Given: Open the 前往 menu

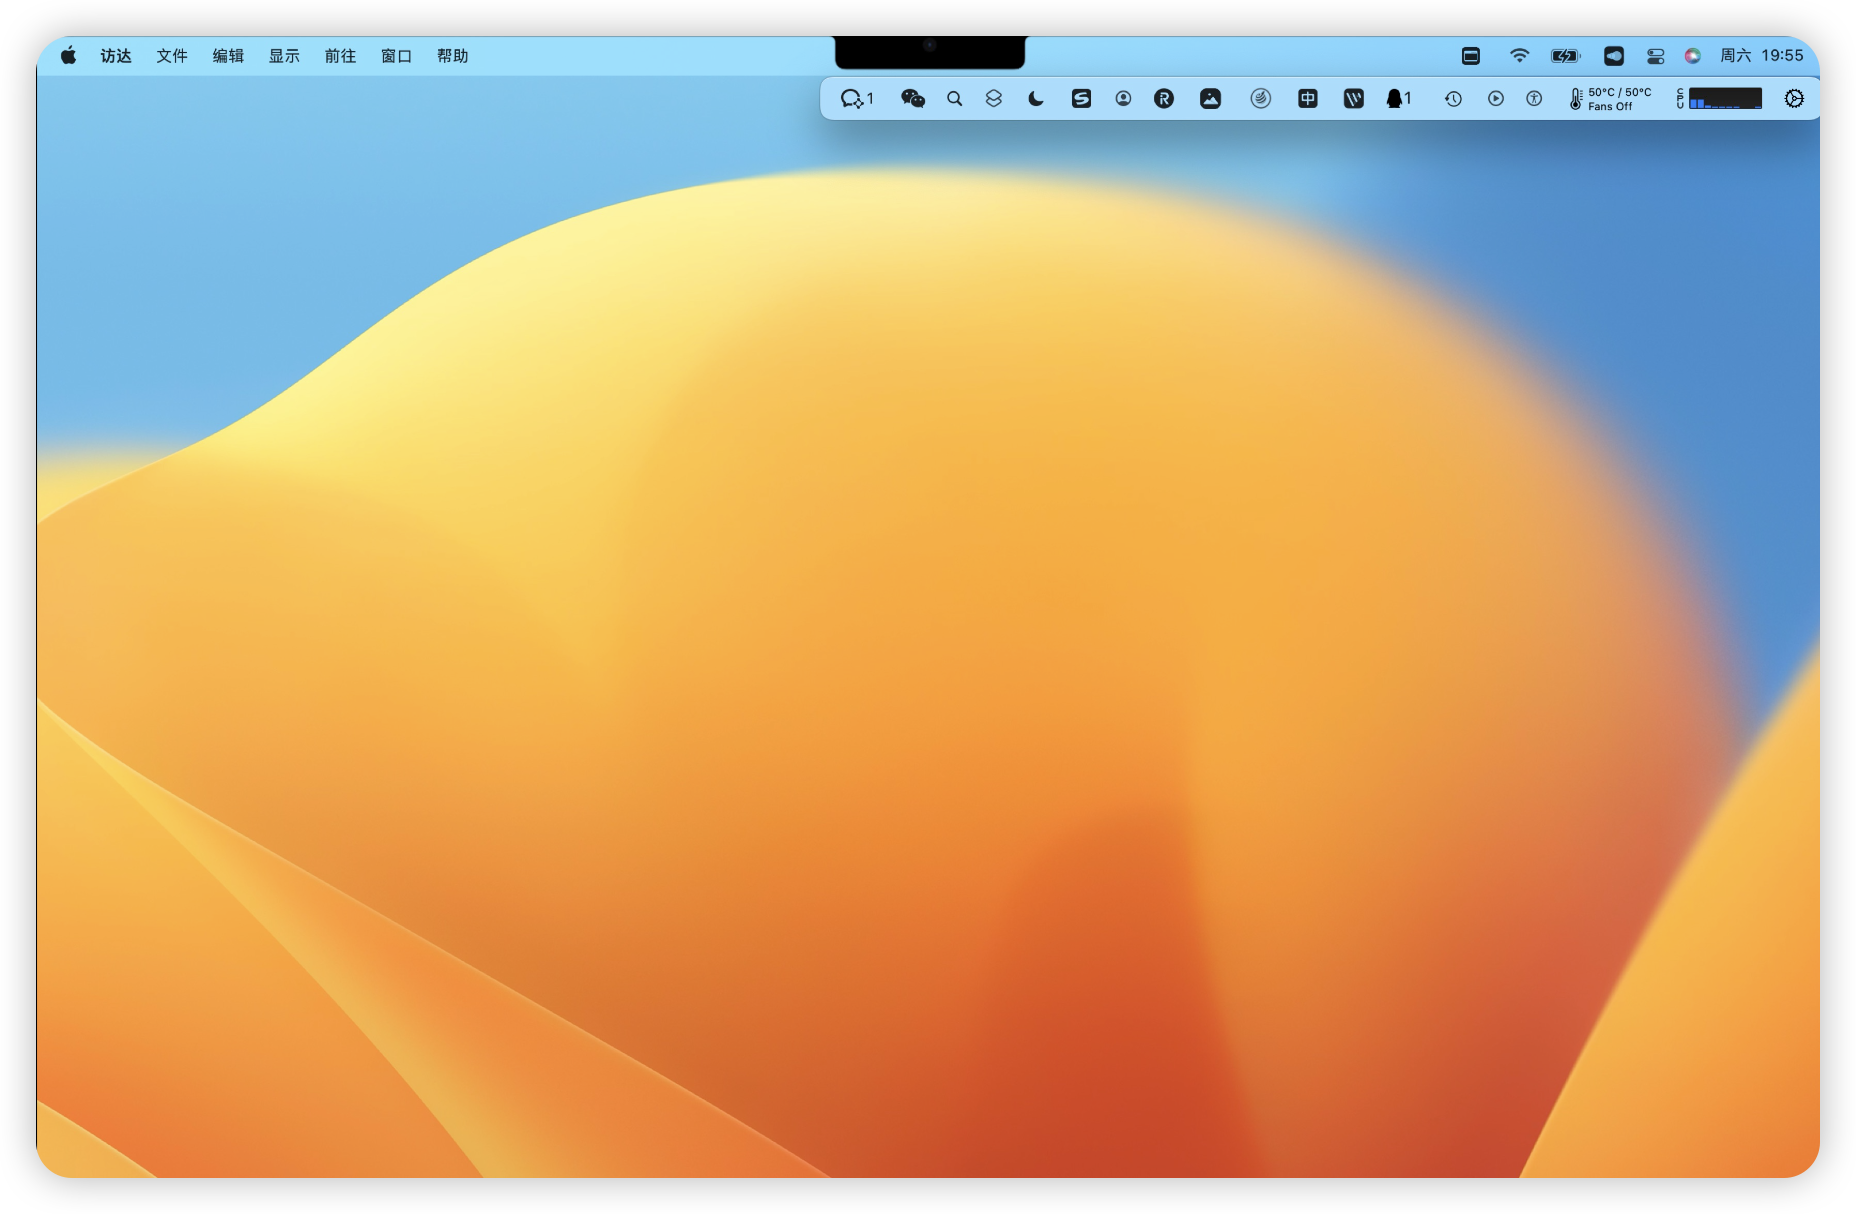Looking at the screenshot, I should pos(340,56).
